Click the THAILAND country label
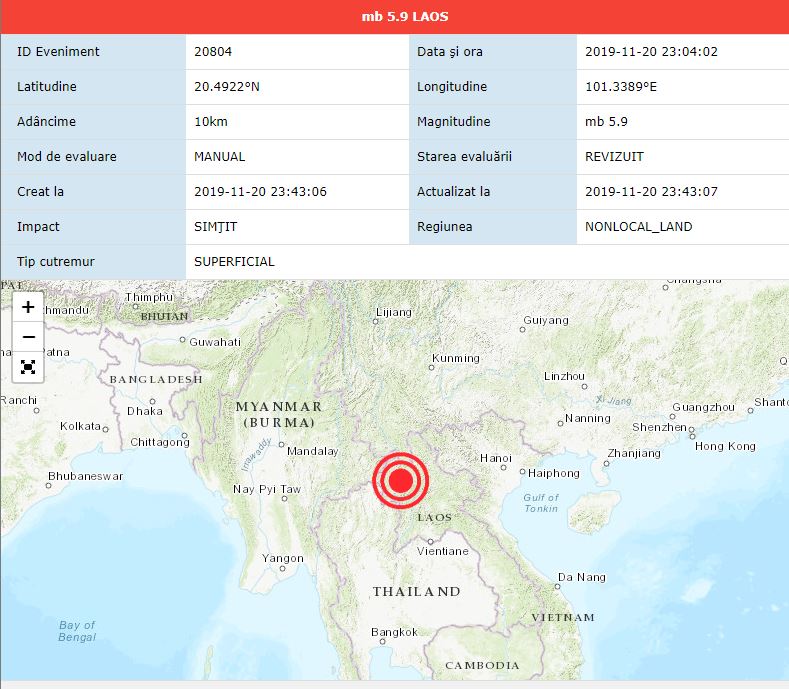The image size is (789, 689). [x=417, y=592]
